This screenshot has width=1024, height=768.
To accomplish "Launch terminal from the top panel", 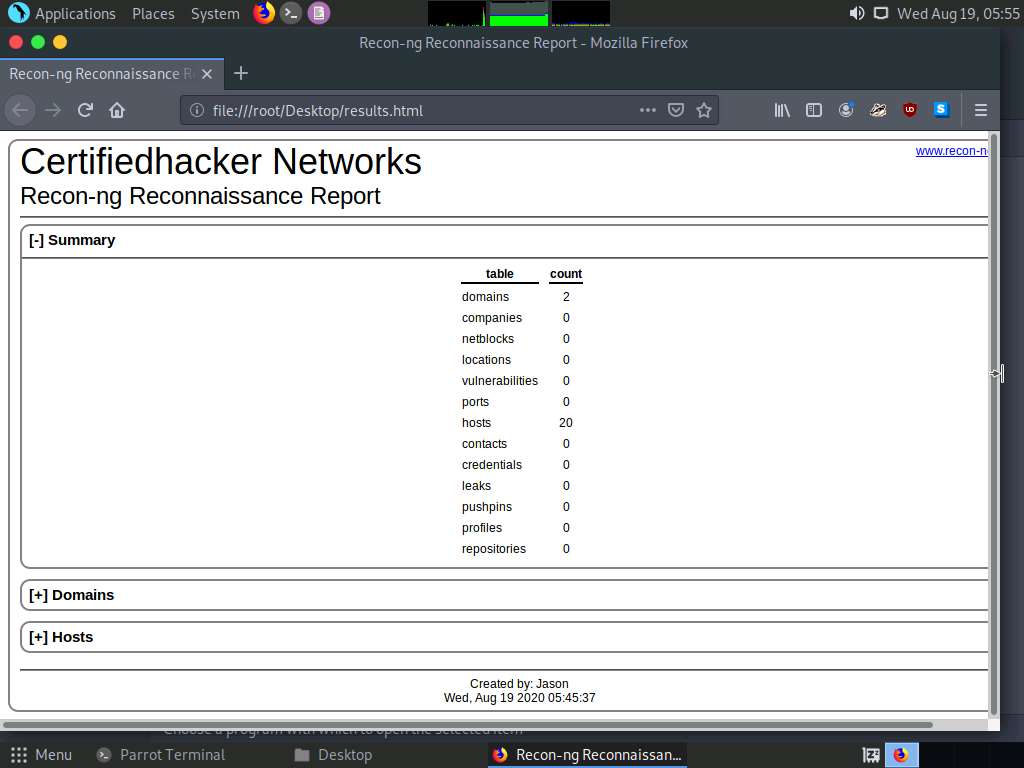I will tap(291, 13).
